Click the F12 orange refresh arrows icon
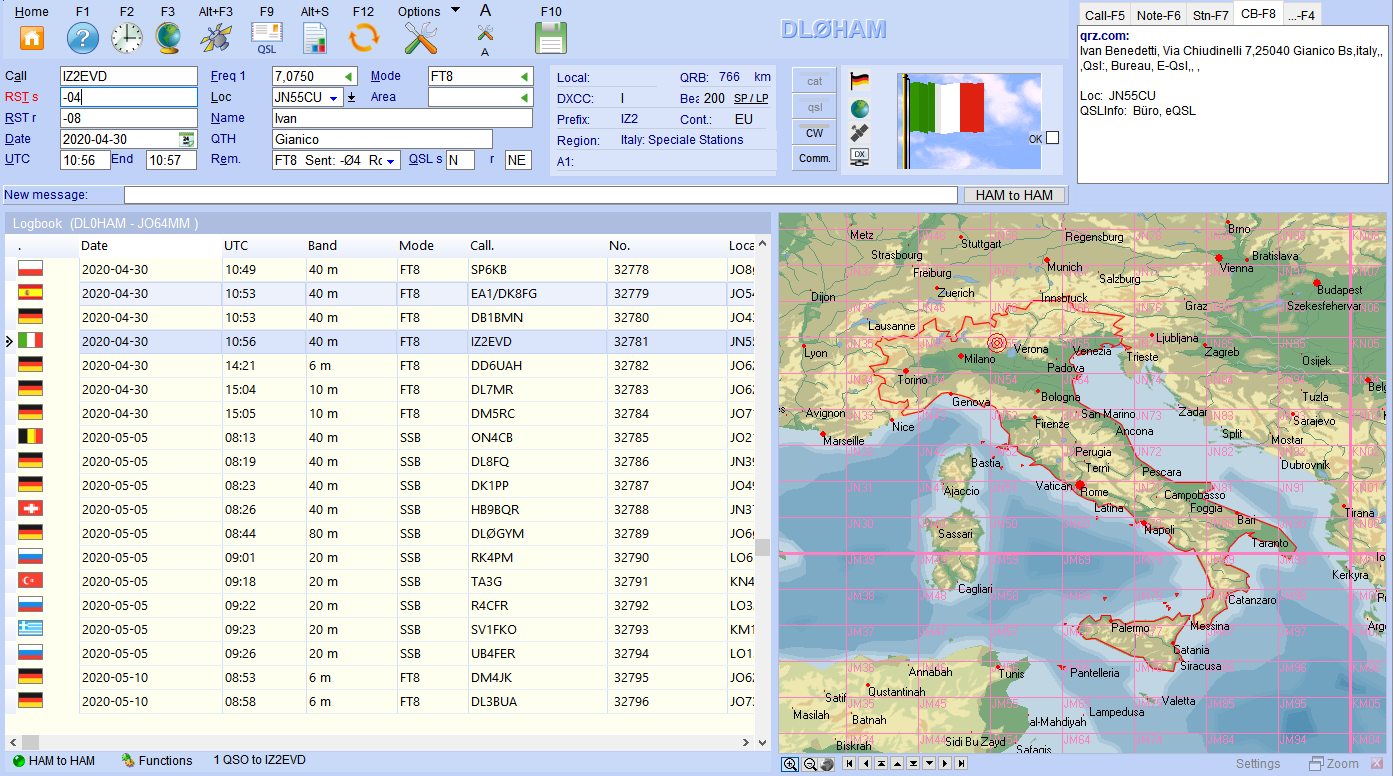This screenshot has height=776, width=1393. coord(363,38)
